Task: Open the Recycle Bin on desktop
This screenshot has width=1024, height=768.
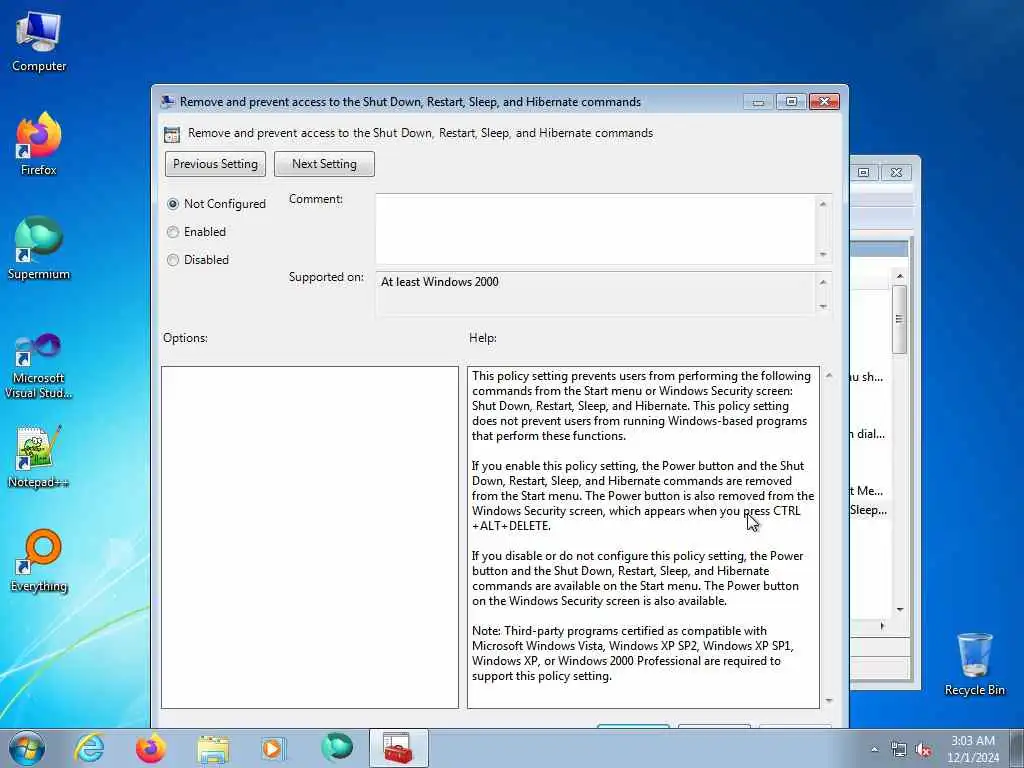Action: (x=974, y=664)
